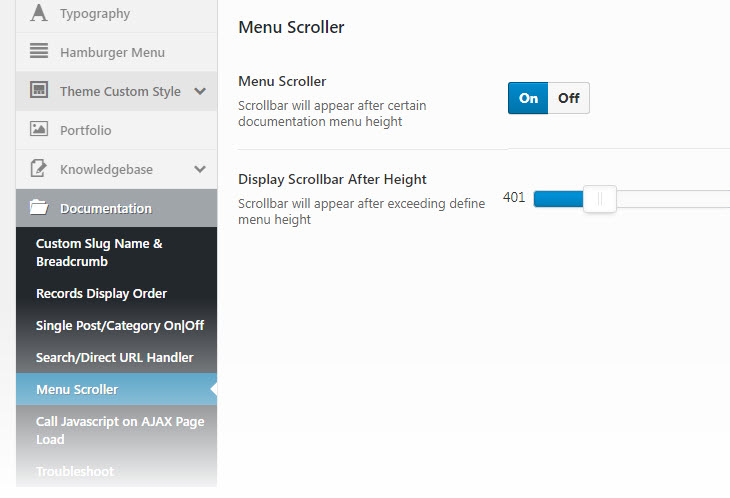The width and height of the screenshot is (730, 498).
Task: Click the Documentation folder icon
Action: (x=39, y=208)
